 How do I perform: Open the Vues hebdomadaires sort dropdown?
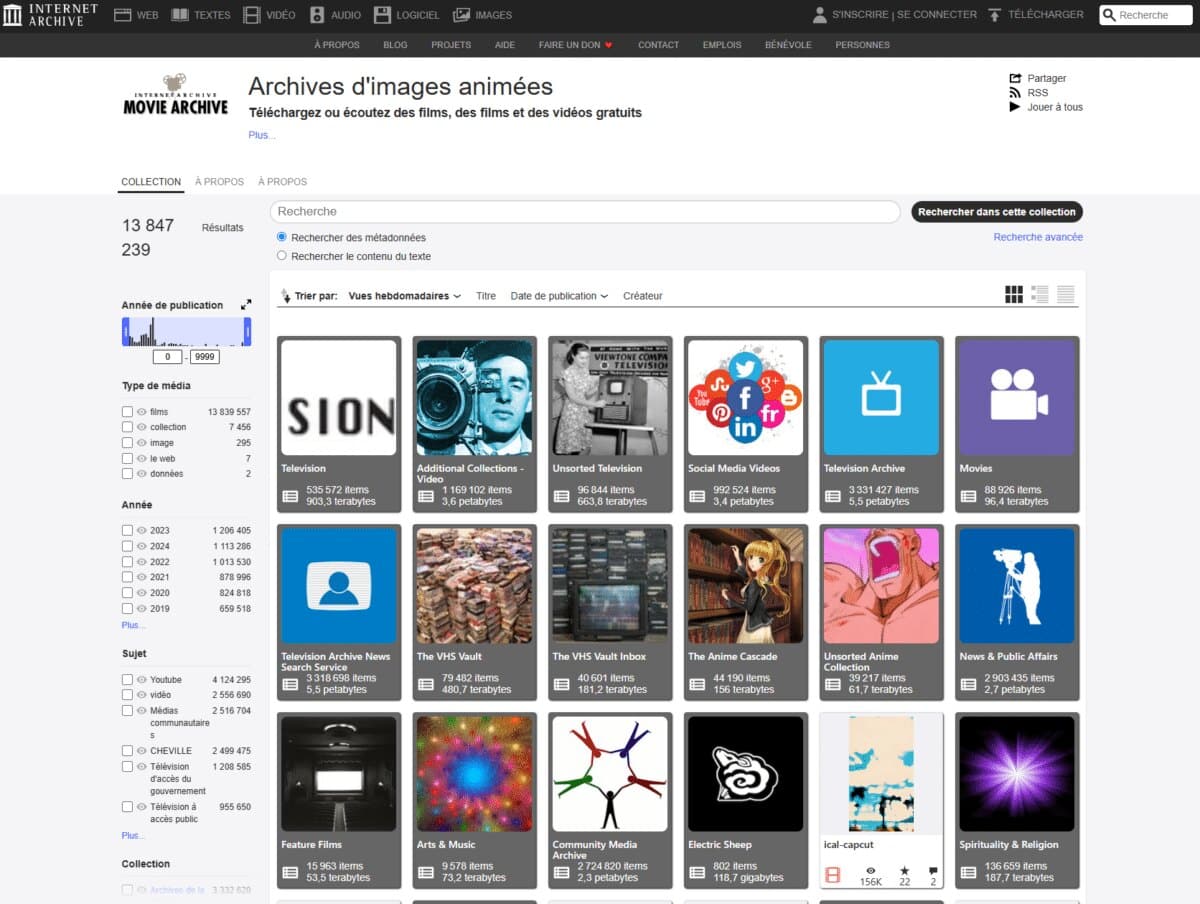point(405,296)
